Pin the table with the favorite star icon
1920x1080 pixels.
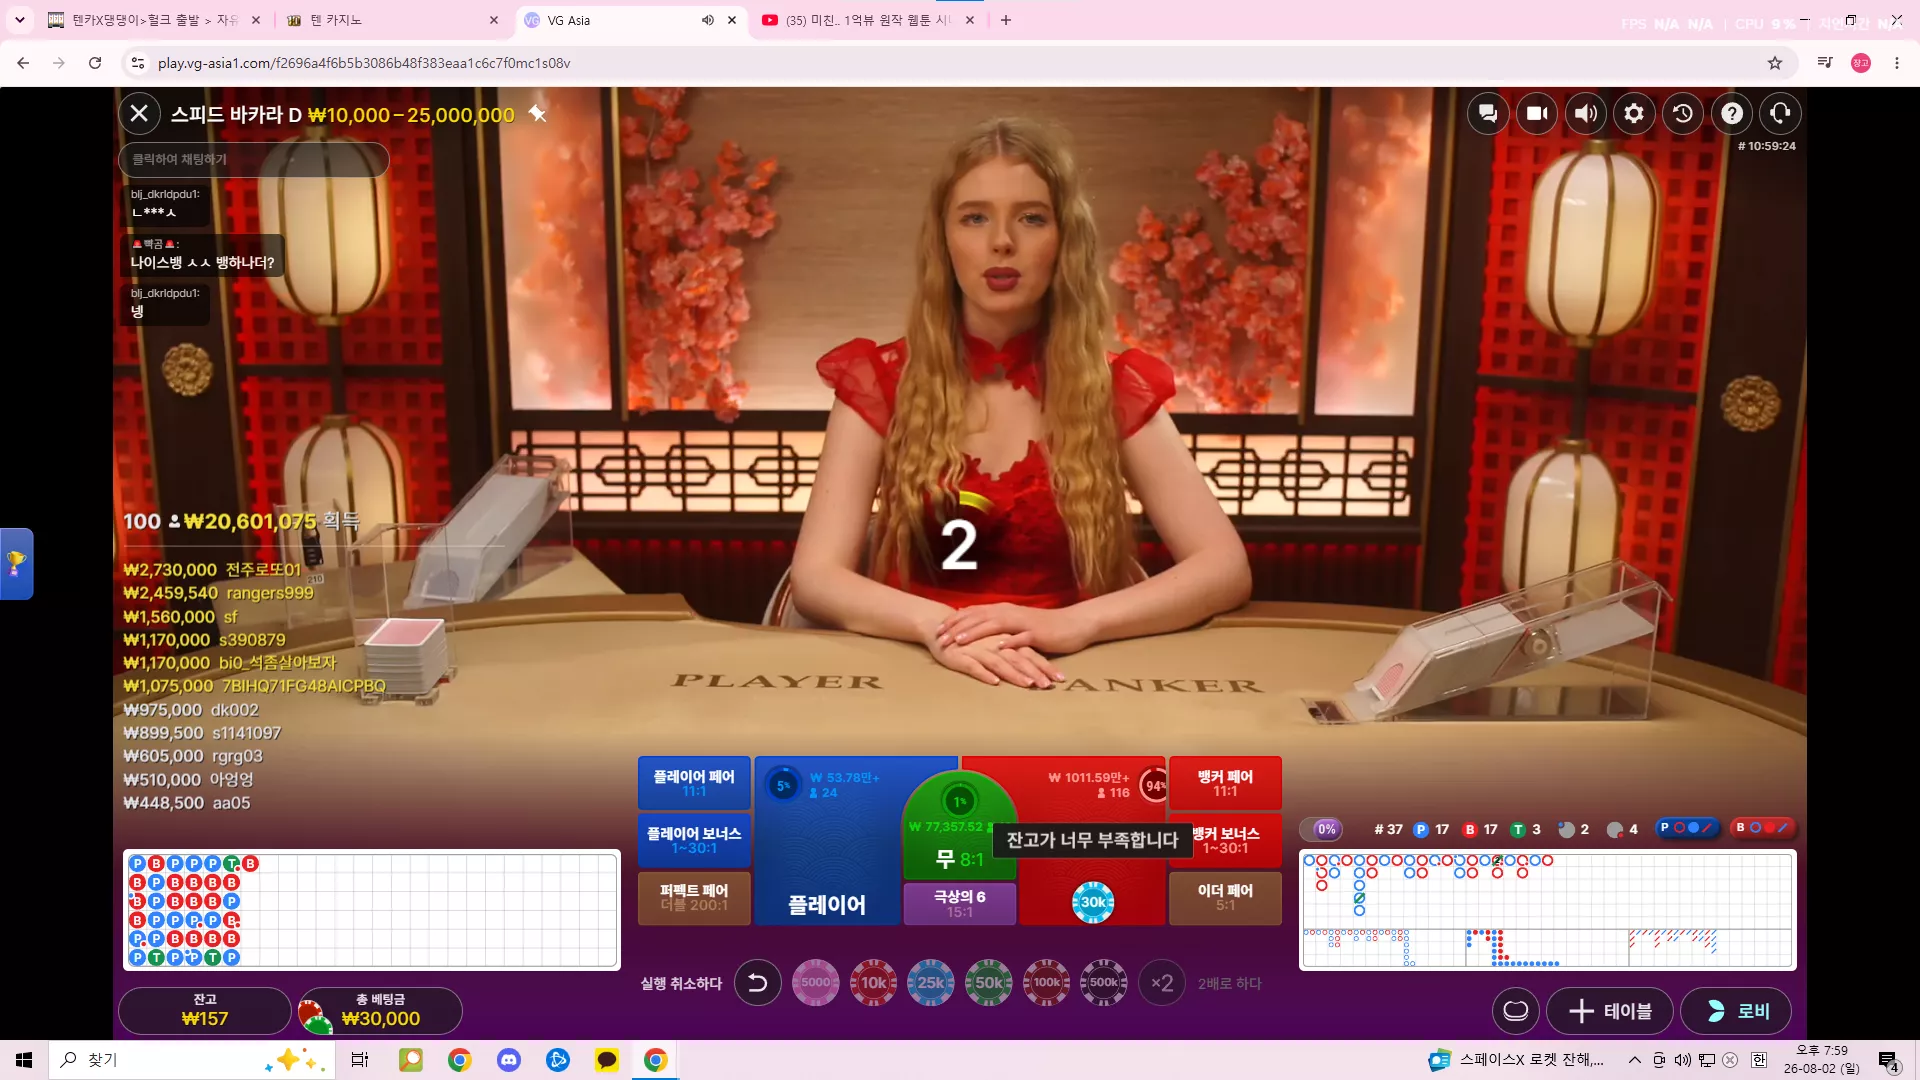pyautogui.click(x=537, y=114)
